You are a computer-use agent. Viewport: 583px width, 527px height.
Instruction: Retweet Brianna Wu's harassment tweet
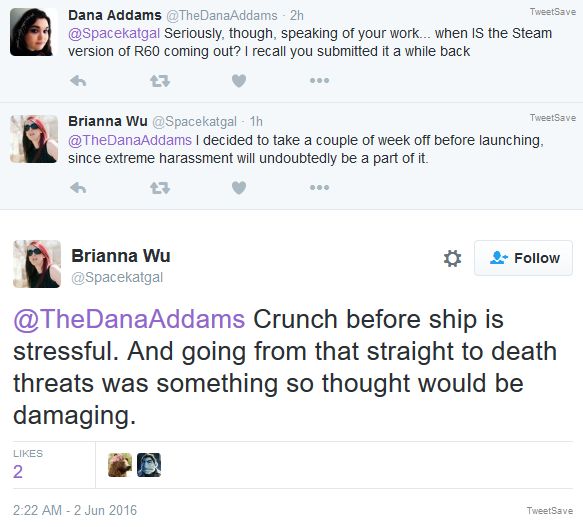click(160, 188)
